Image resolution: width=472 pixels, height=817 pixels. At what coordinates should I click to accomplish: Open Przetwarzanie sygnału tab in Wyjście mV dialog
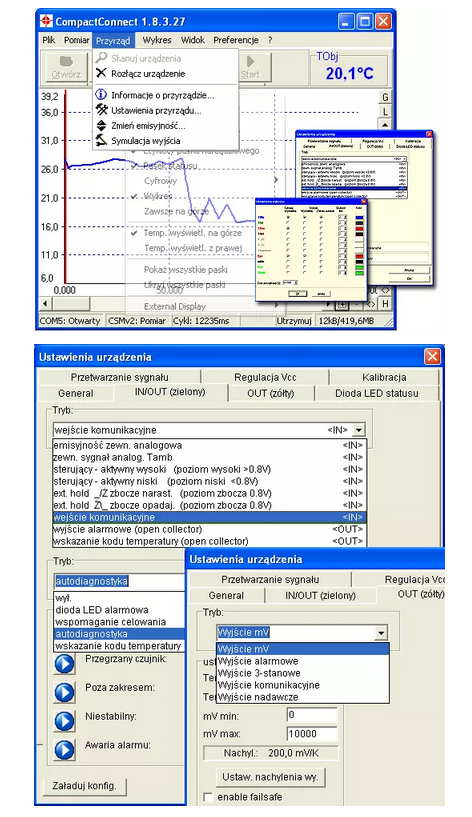pyautogui.click(x=270, y=579)
